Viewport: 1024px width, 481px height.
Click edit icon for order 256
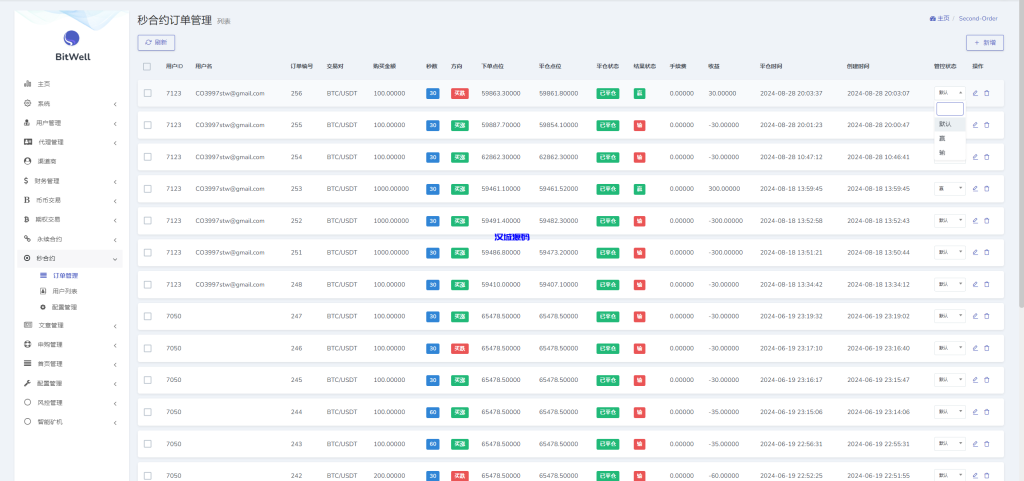coord(975,93)
